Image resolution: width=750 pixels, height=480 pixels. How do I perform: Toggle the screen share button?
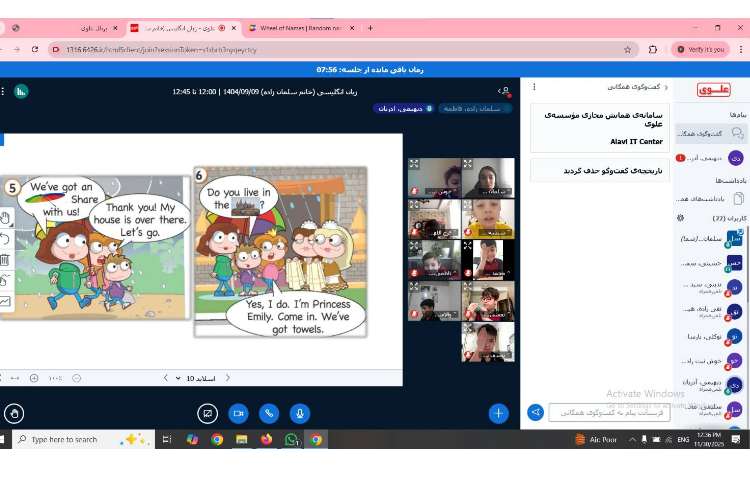tap(208, 413)
